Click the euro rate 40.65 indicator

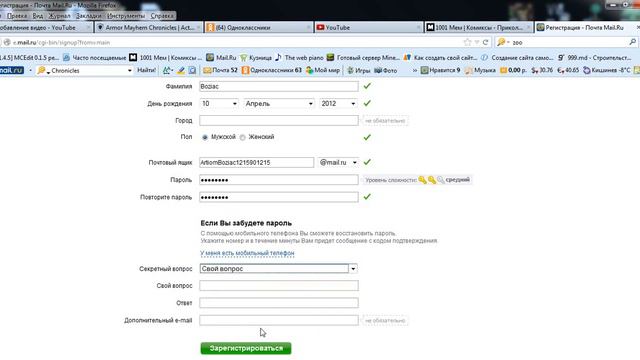pyautogui.click(x=568, y=70)
